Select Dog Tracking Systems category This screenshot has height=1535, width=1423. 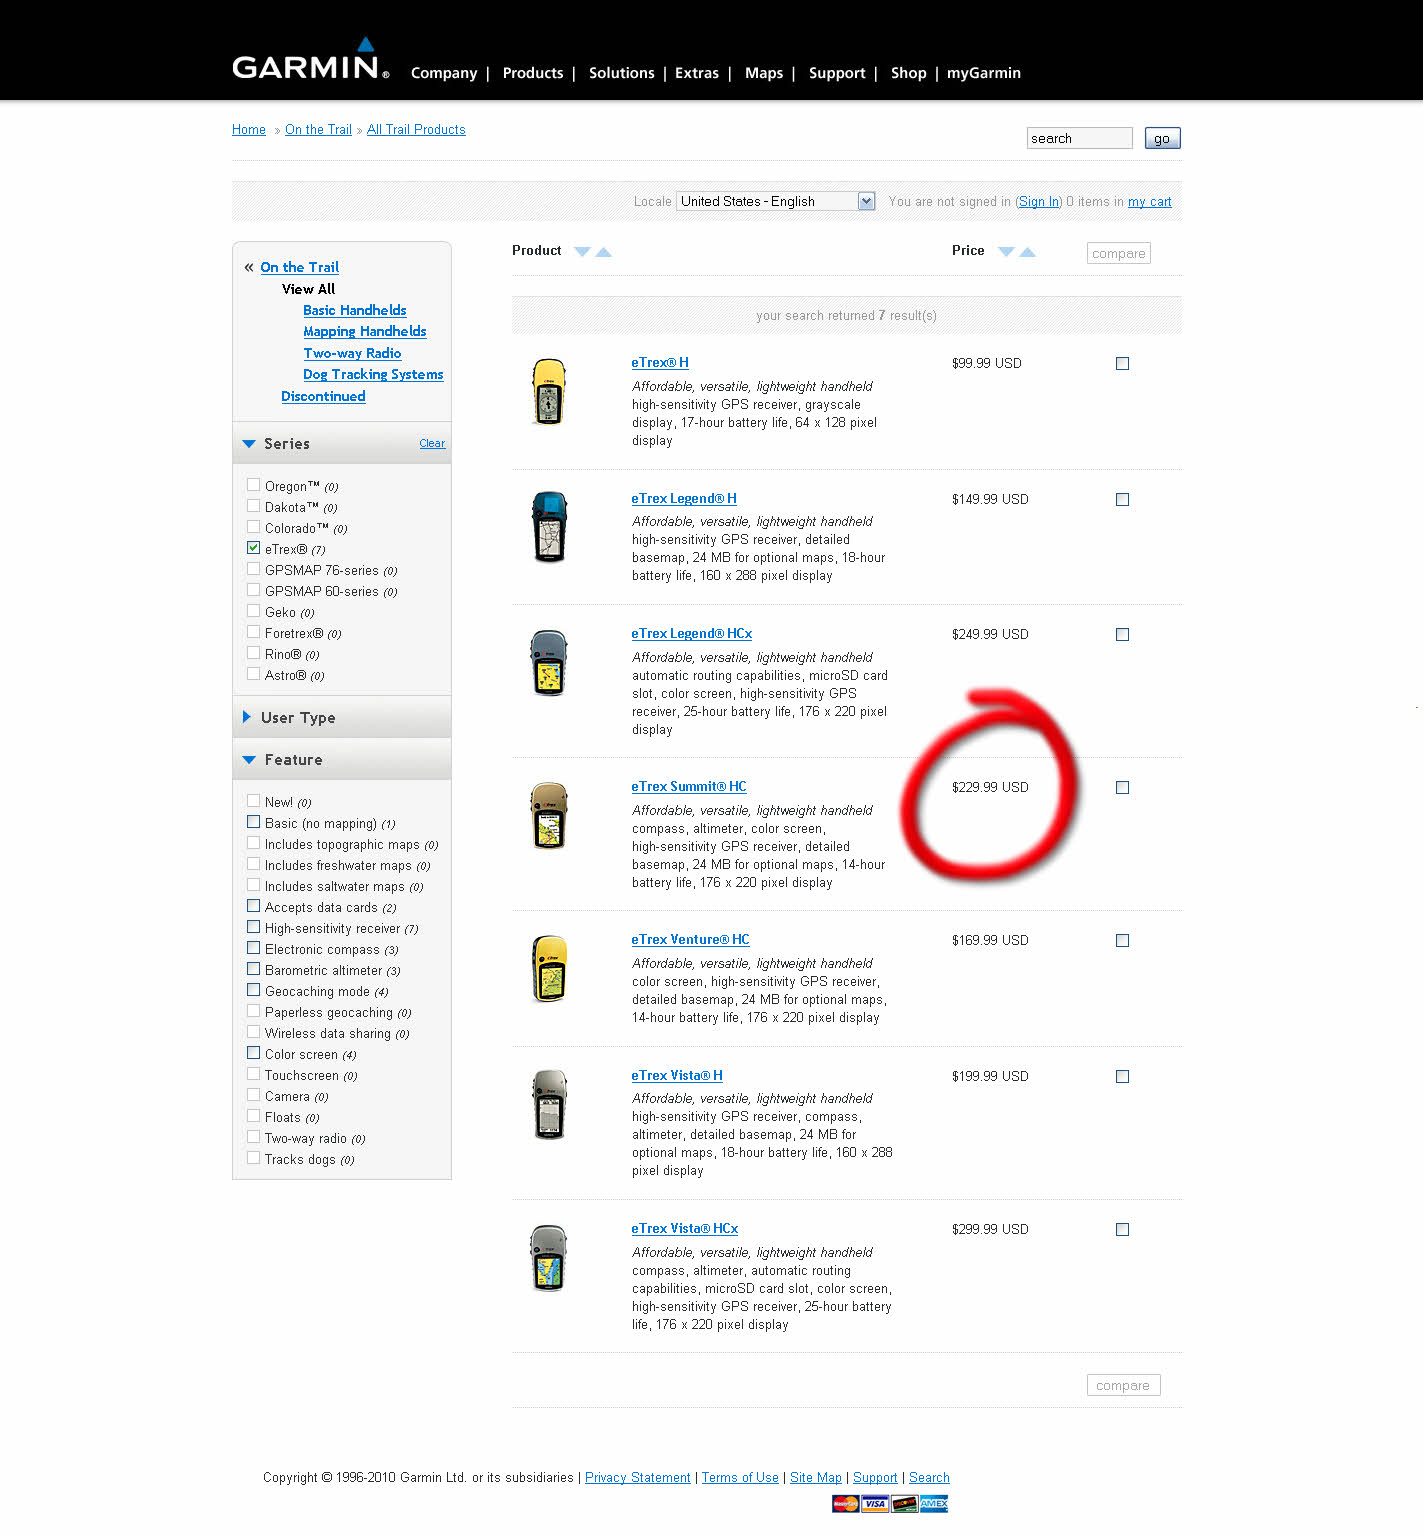373,374
